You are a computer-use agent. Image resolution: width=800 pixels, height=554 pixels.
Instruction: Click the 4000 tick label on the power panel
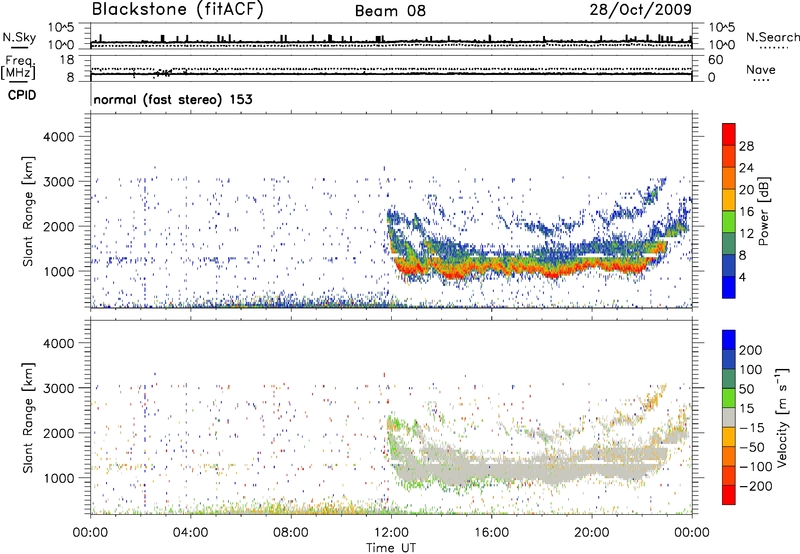tap(58, 137)
